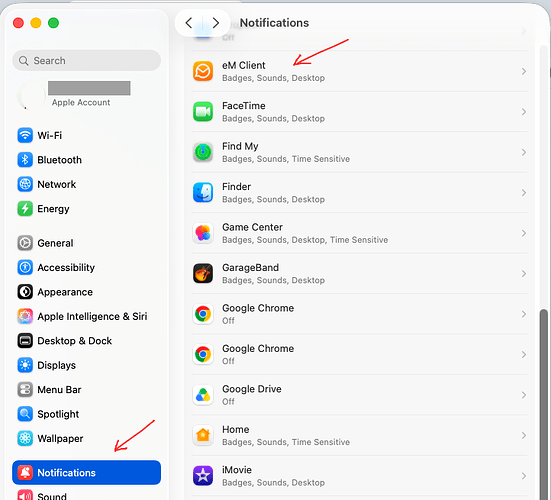Click the vertical scrollbar thumb
This screenshot has width=551, height=500.
coord(544,404)
